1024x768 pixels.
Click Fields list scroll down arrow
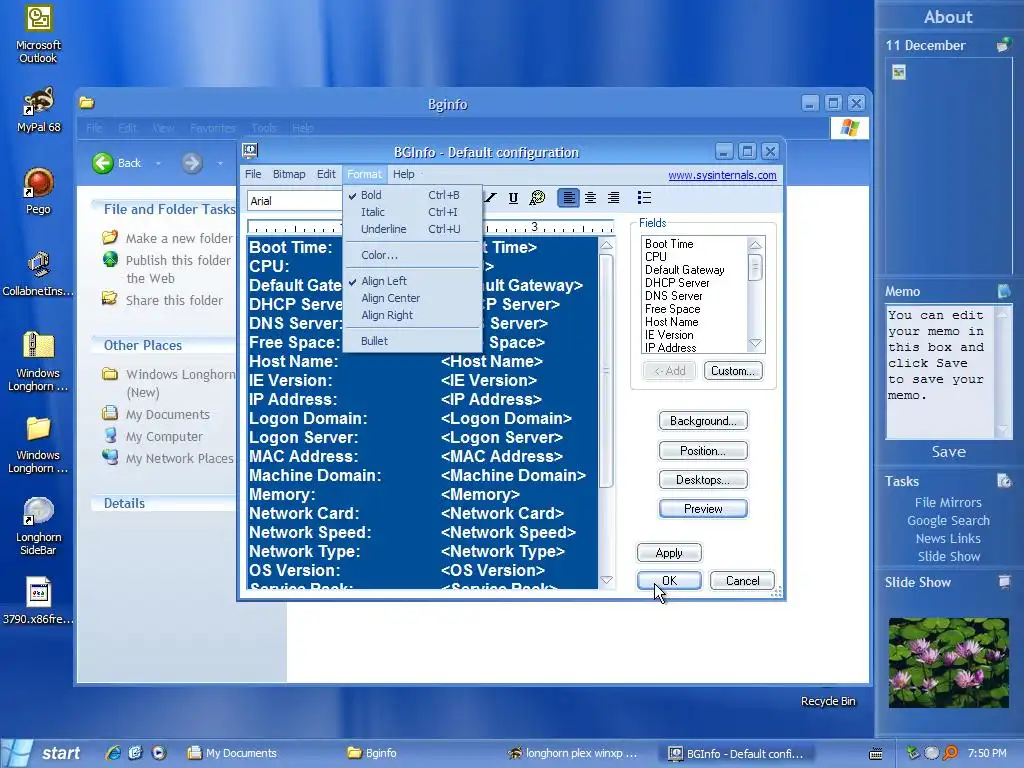tap(755, 344)
